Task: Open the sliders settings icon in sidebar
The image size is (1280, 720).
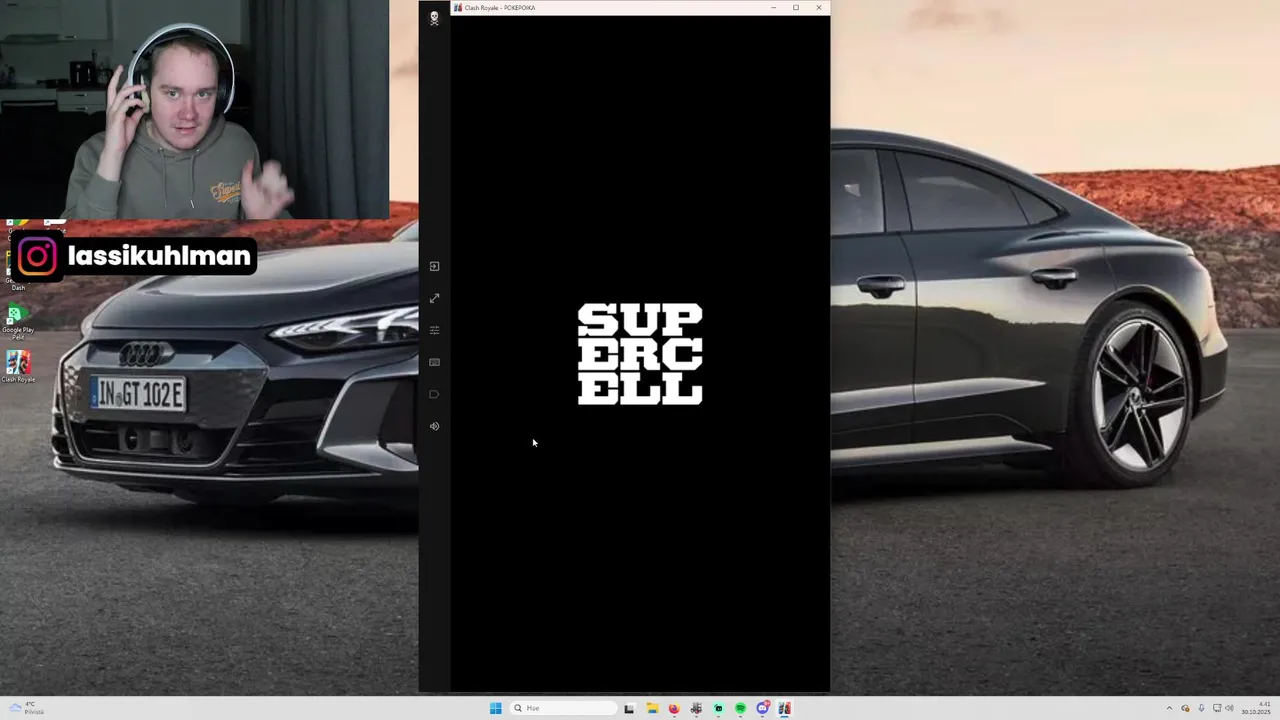Action: click(x=434, y=330)
